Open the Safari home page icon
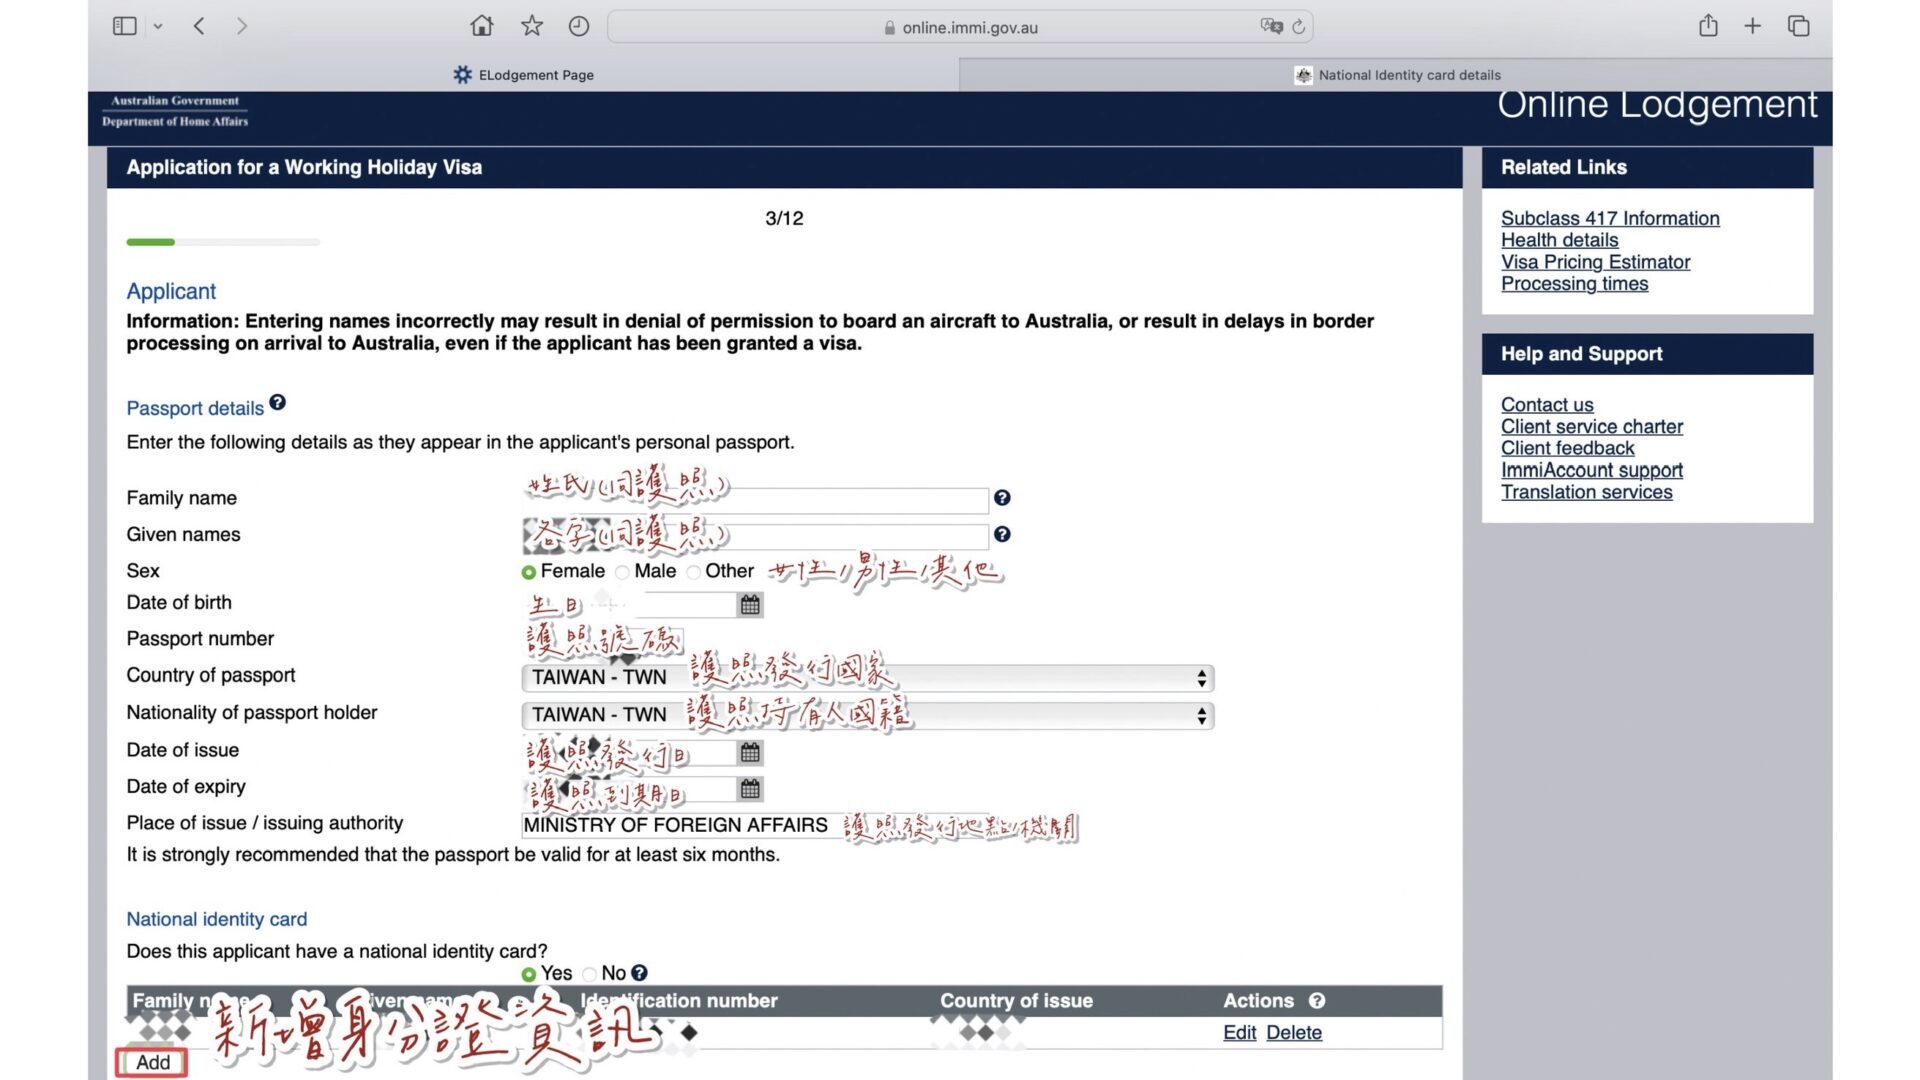Image resolution: width=1920 pixels, height=1080 pixels. coord(482,27)
